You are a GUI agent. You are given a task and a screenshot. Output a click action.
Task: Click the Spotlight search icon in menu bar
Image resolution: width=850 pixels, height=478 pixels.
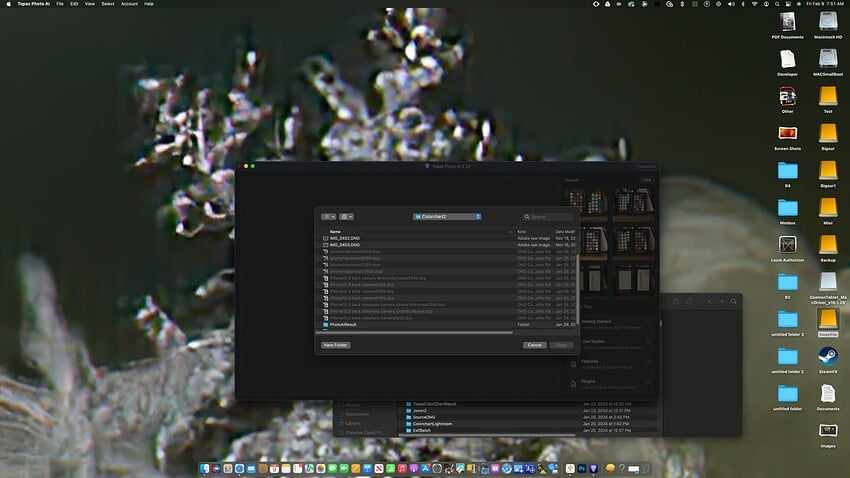[x=777, y=4]
